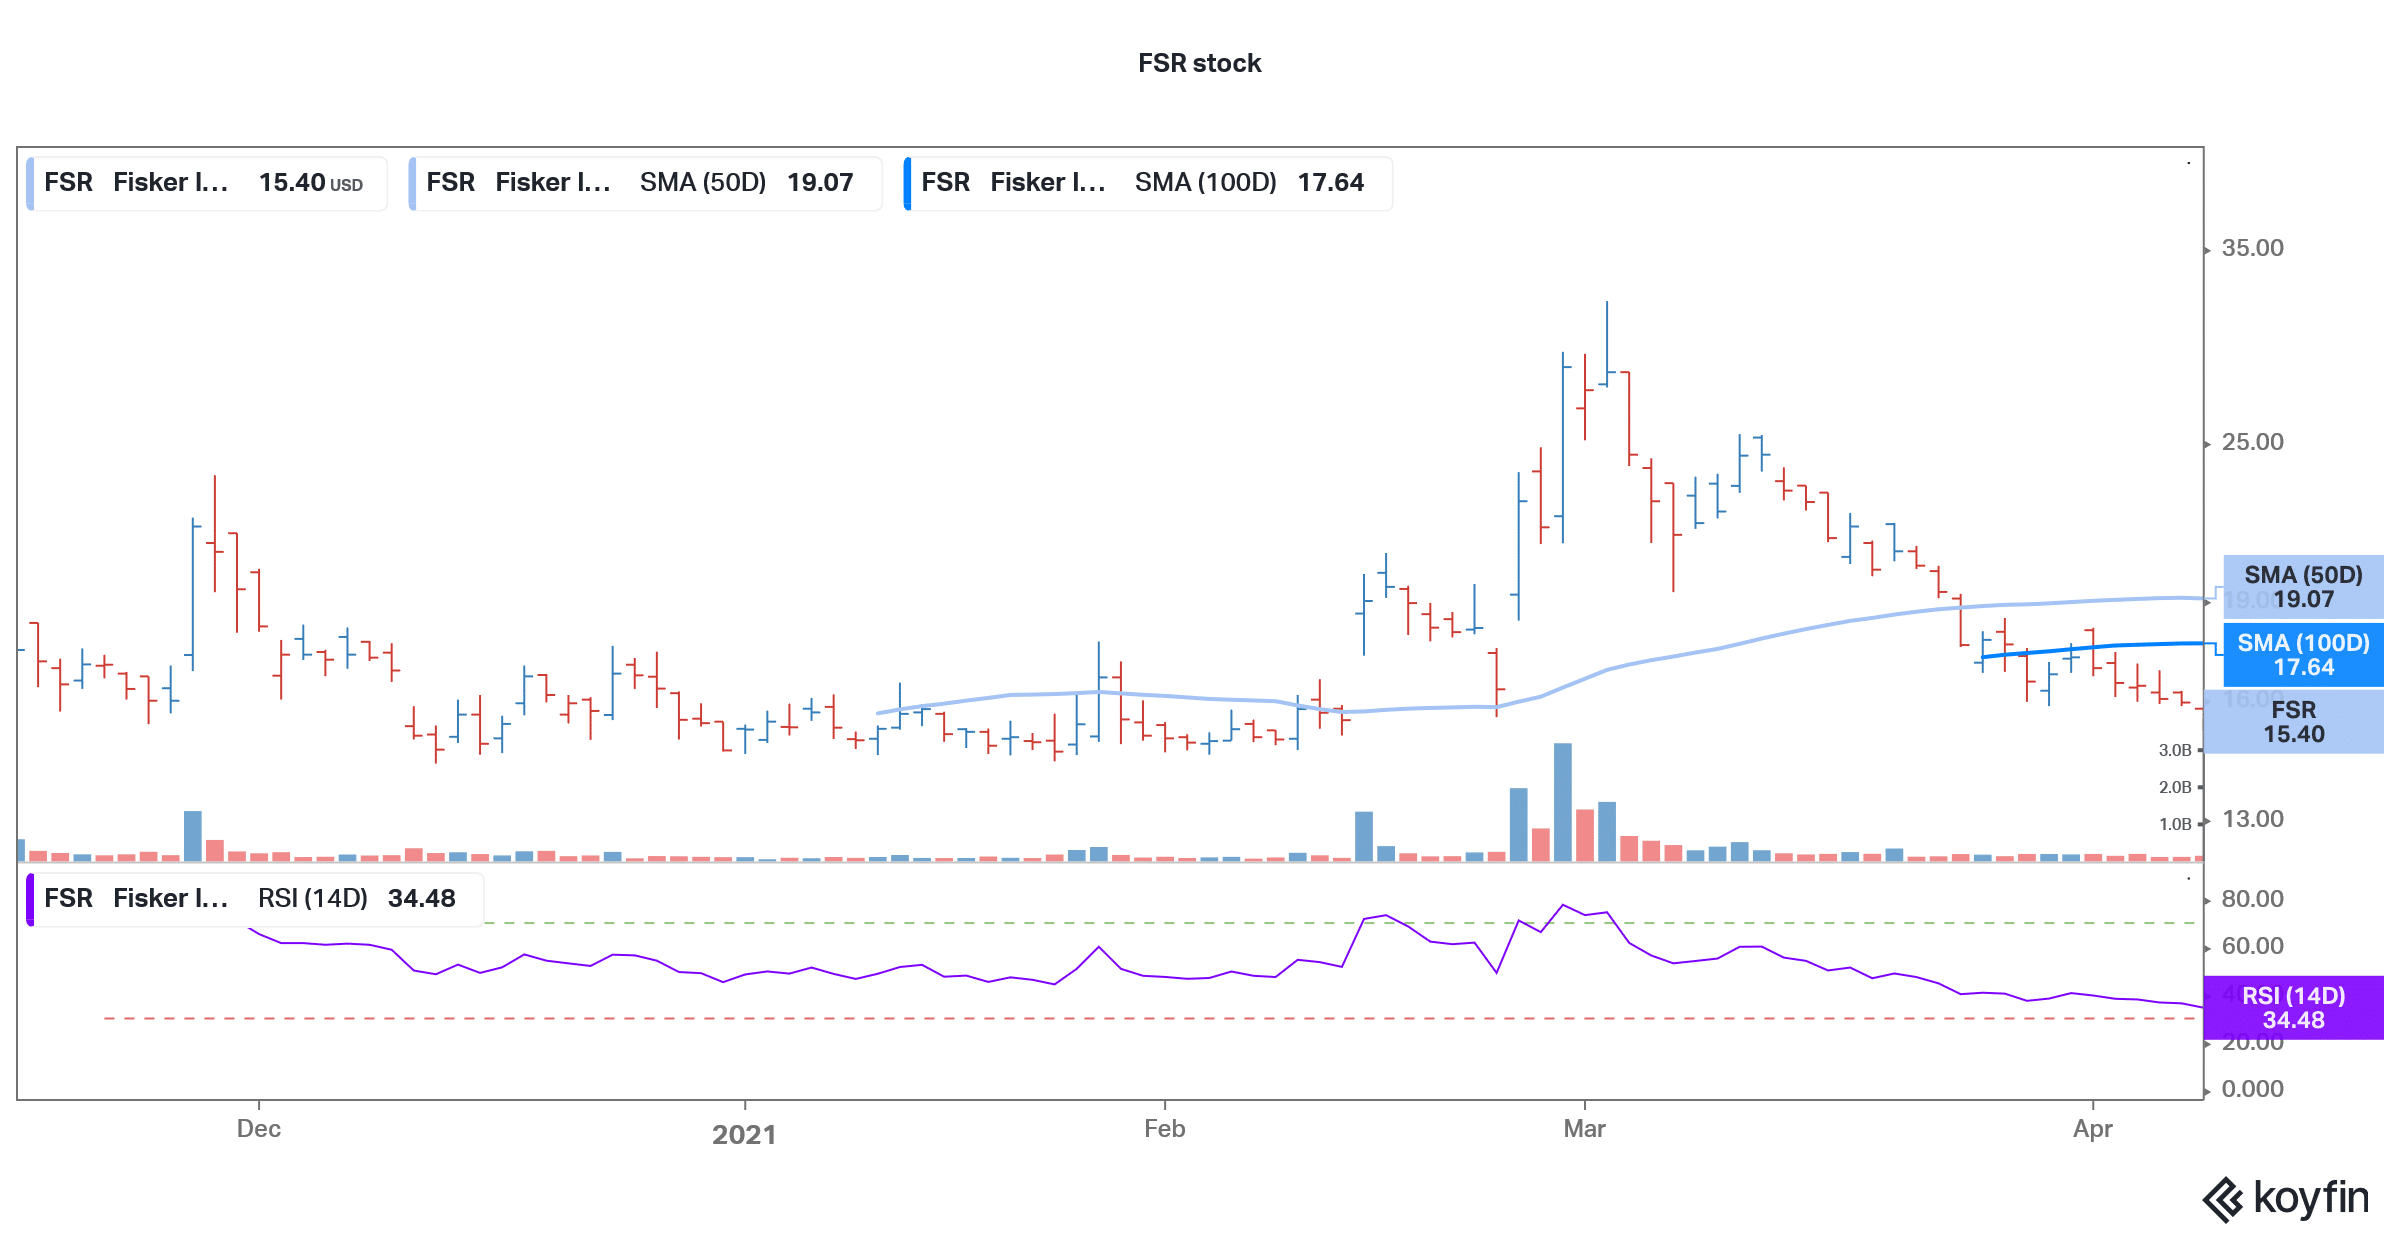Open the RSI (14D) 34.48 legend box
2400x1240 pixels.
tap(256, 899)
